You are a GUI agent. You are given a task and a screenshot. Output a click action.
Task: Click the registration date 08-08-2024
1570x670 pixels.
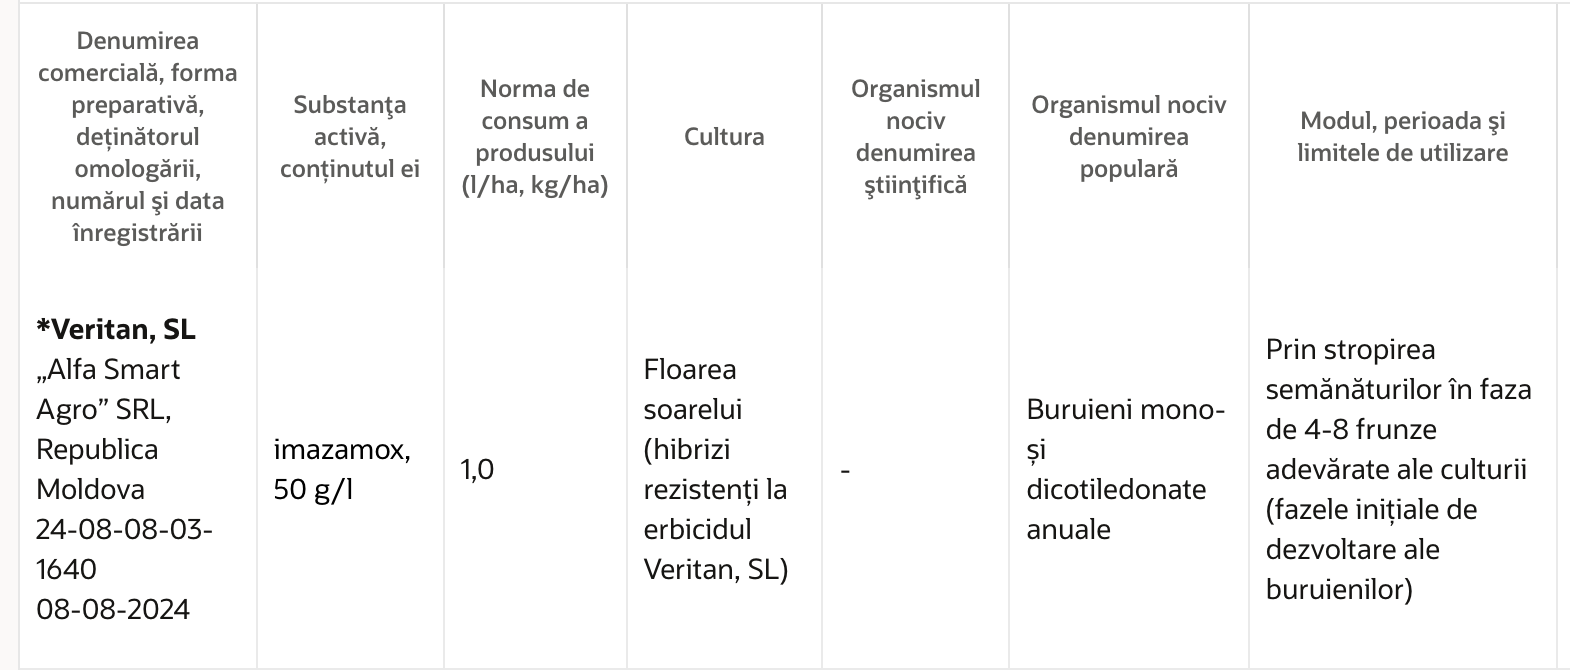tap(113, 609)
